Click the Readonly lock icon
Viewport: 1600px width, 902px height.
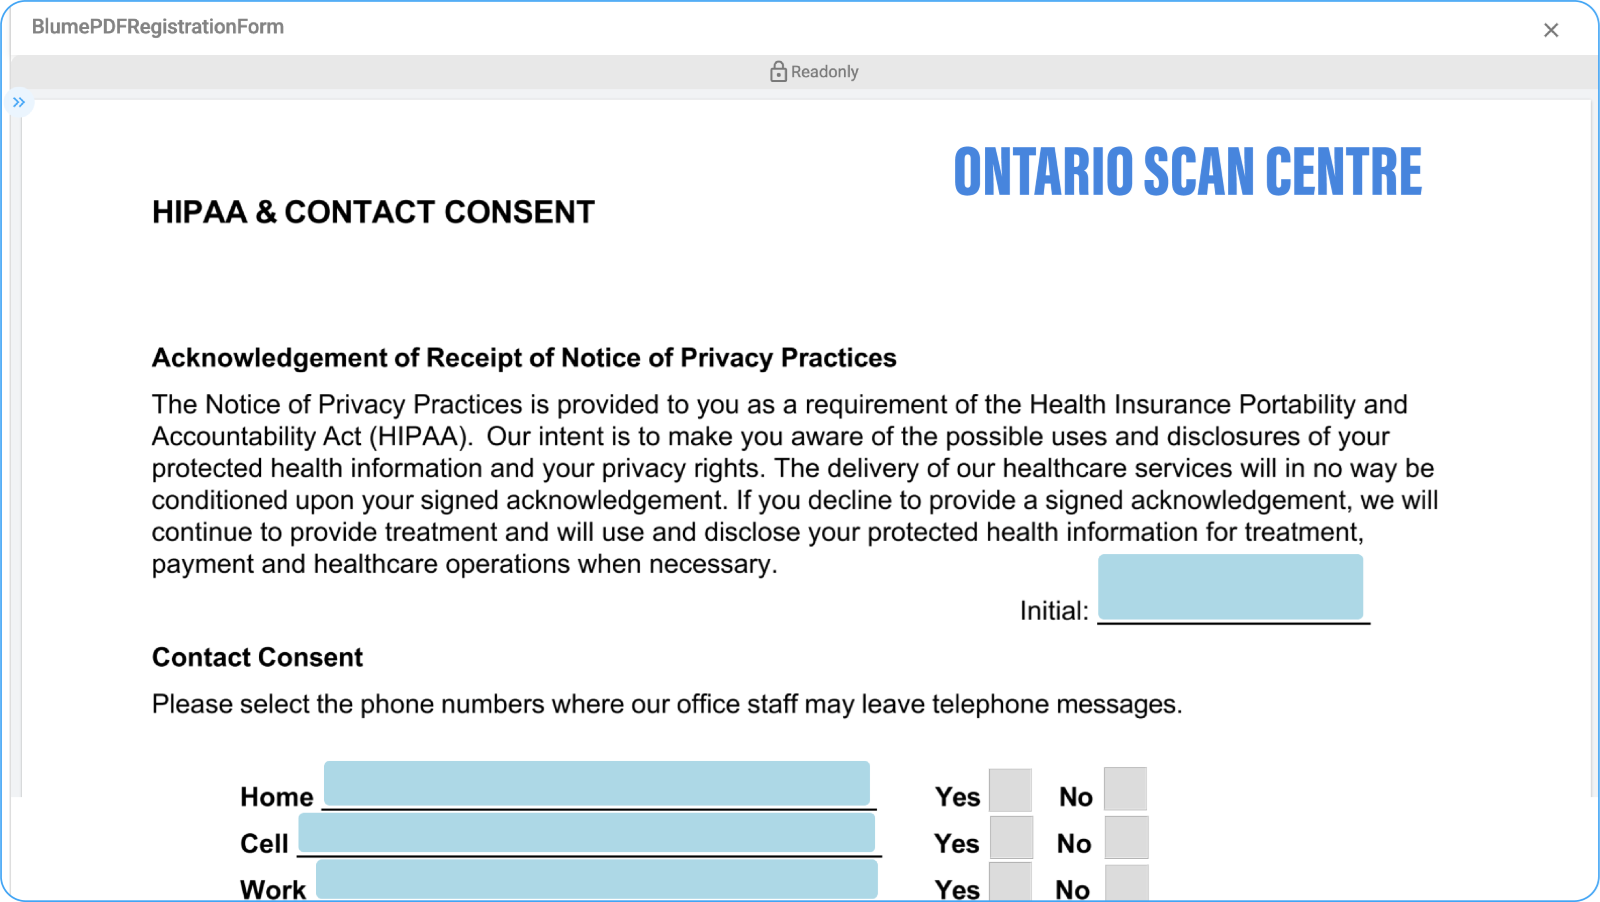click(x=778, y=71)
